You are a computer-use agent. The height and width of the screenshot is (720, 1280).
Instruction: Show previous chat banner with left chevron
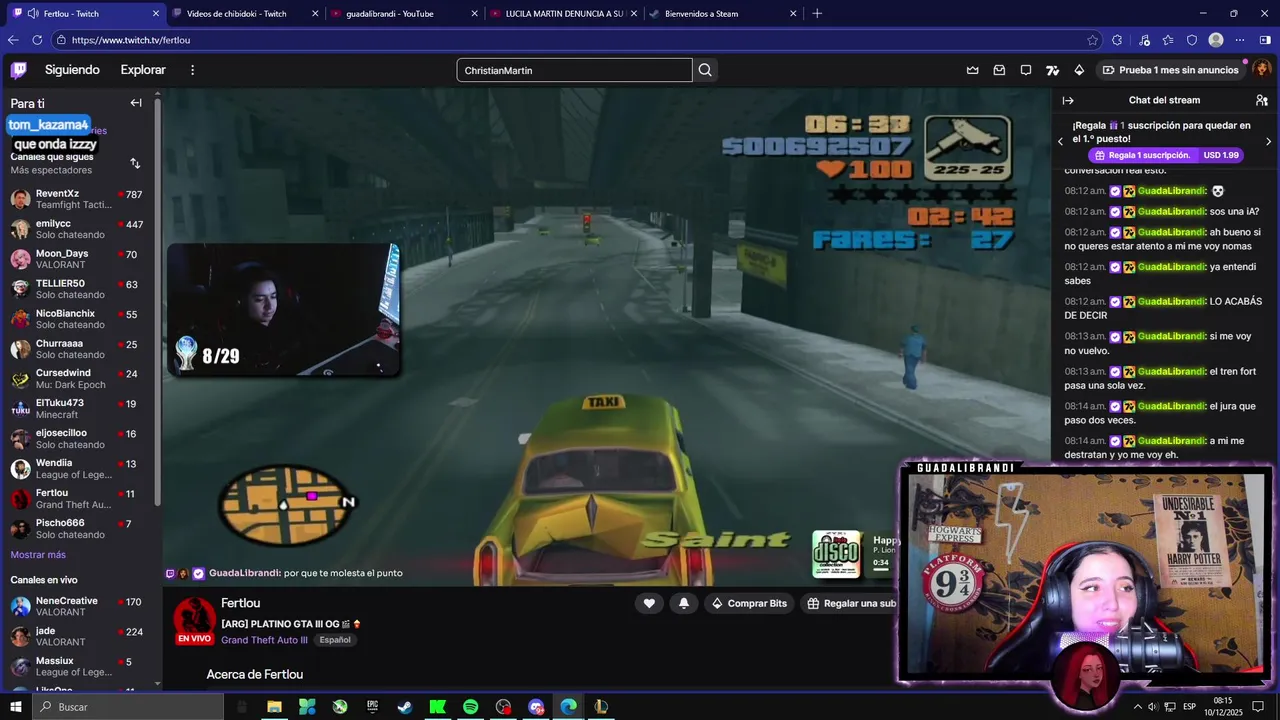[x=1061, y=141]
